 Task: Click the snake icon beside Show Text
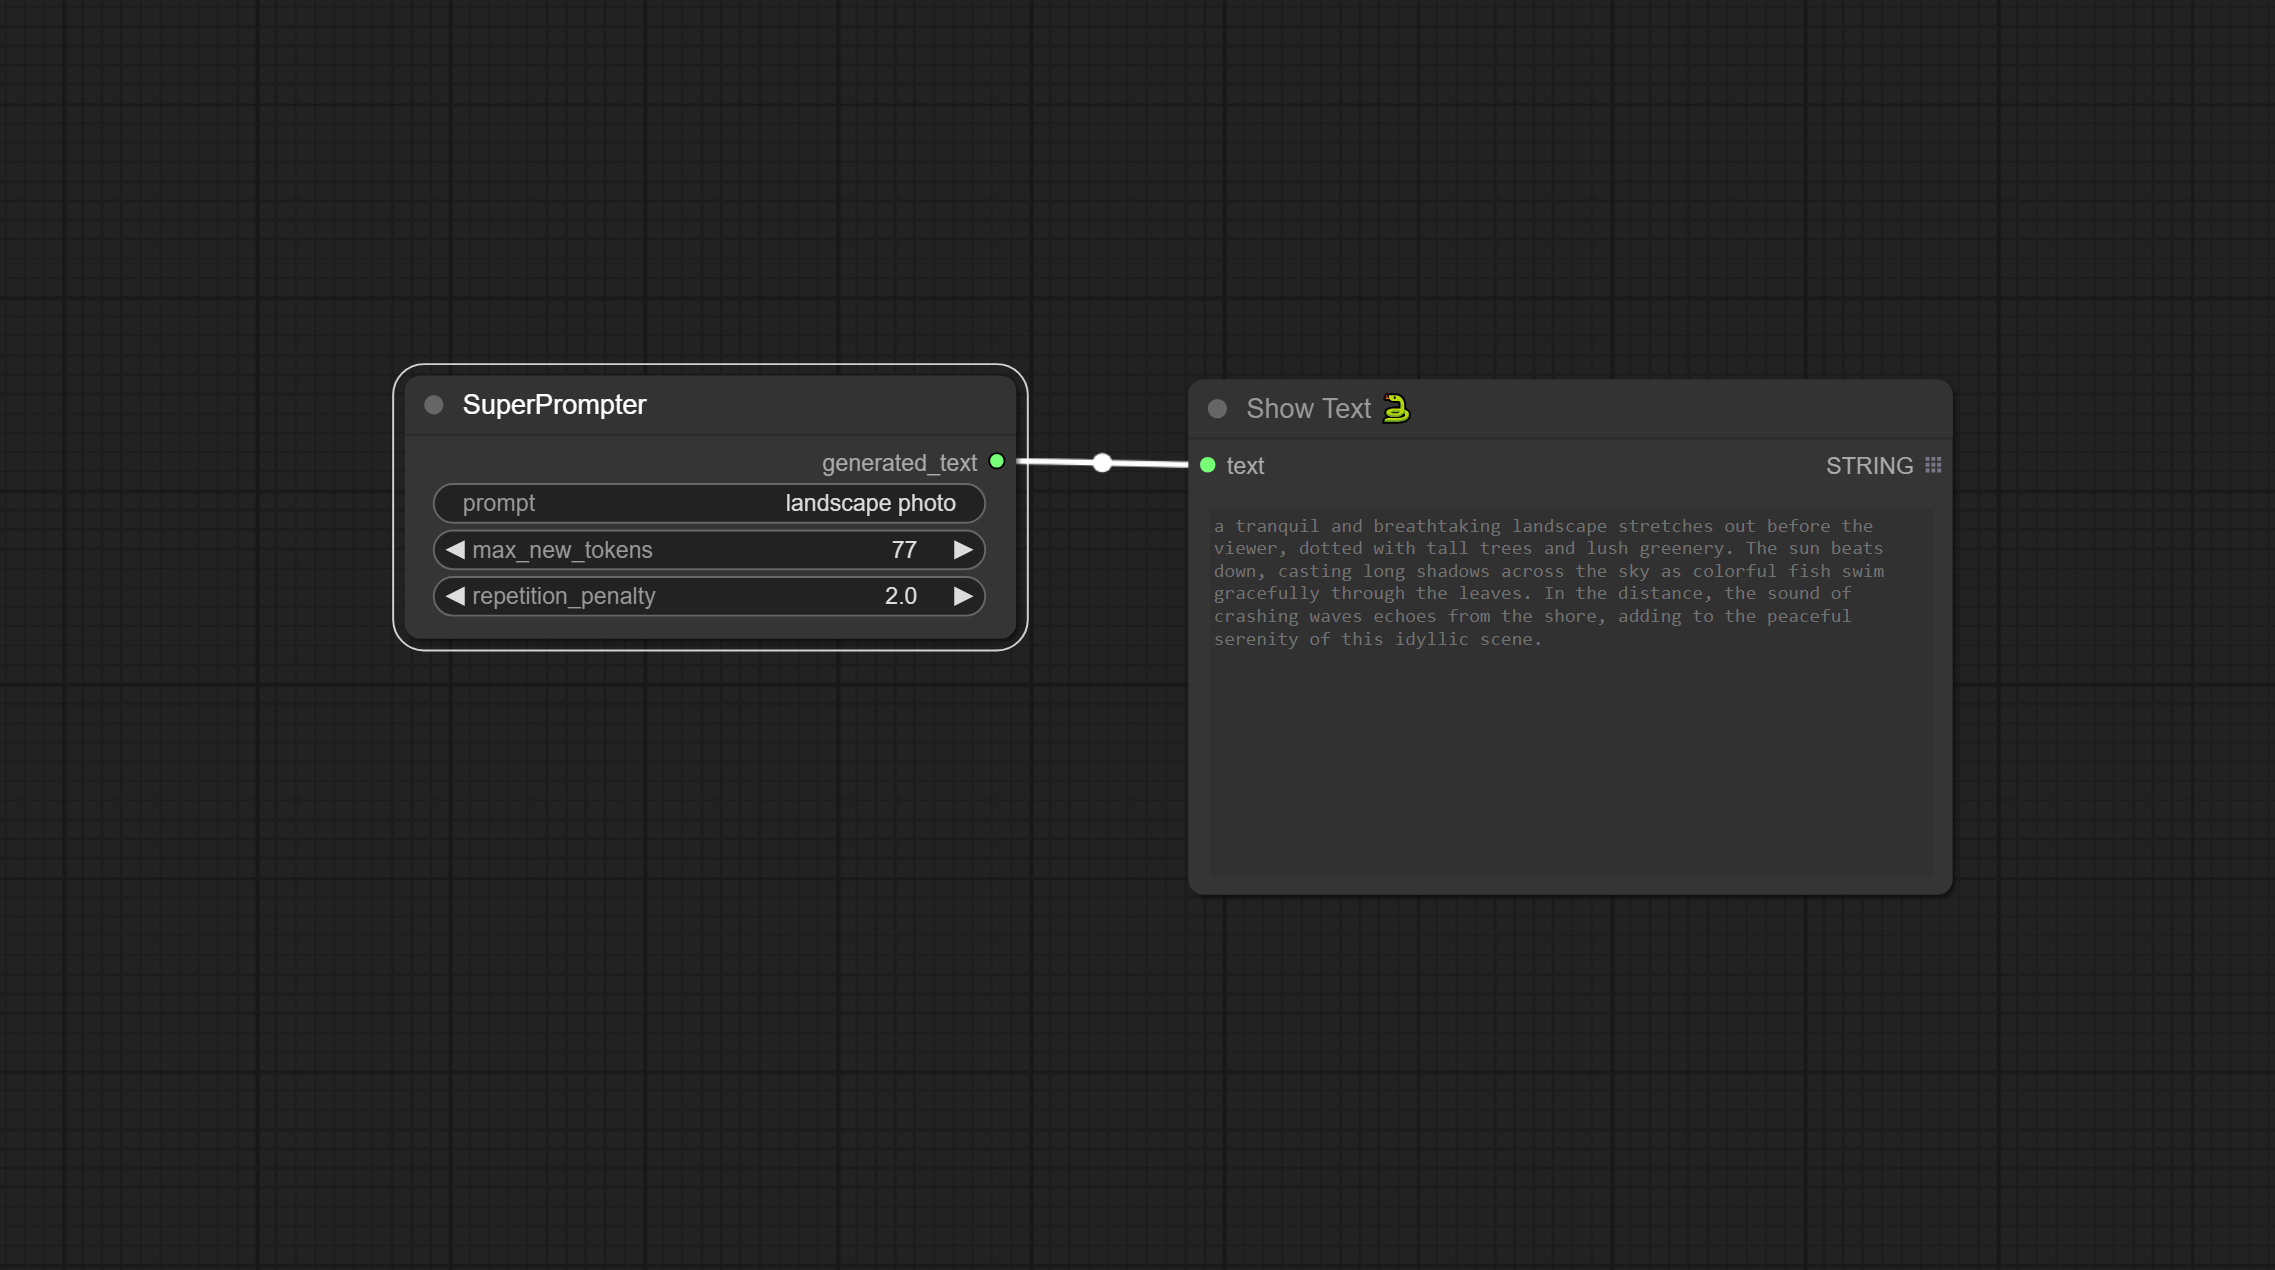click(1396, 409)
